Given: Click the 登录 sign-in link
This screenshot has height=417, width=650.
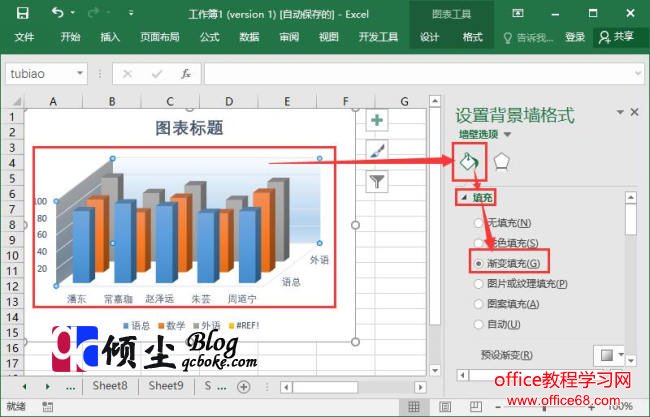Looking at the screenshot, I should 575,37.
